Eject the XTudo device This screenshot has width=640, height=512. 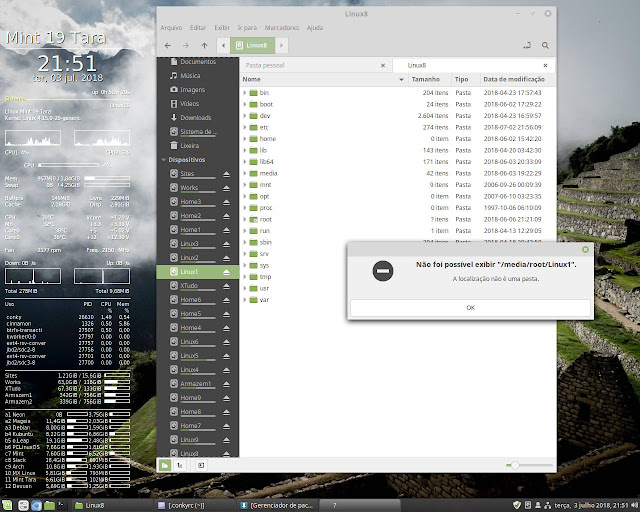click(227, 286)
